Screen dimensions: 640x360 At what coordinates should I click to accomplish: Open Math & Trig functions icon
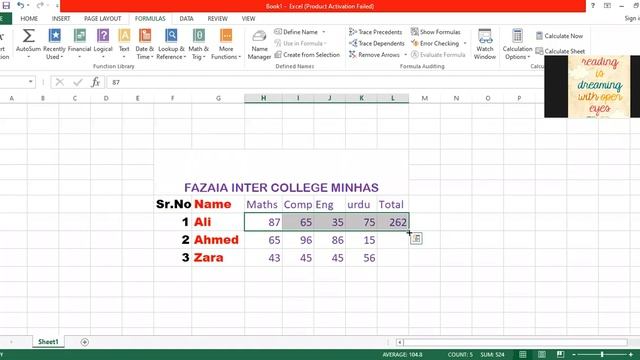(x=199, y=36)
